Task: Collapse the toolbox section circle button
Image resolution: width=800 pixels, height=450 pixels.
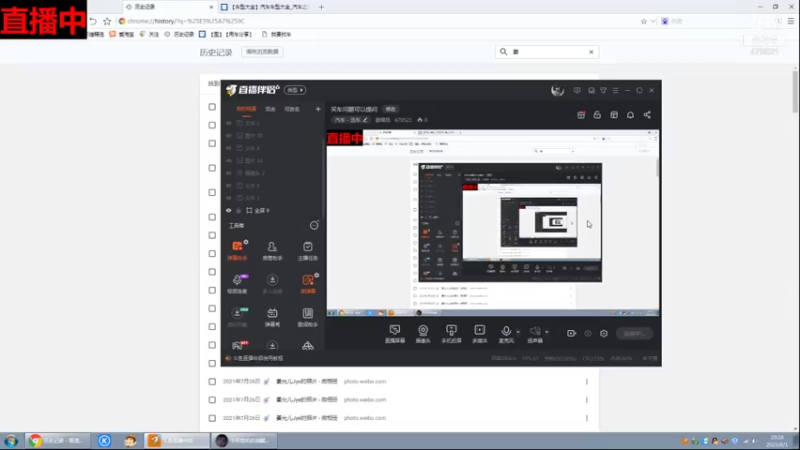Action: [x=314, y=226]
